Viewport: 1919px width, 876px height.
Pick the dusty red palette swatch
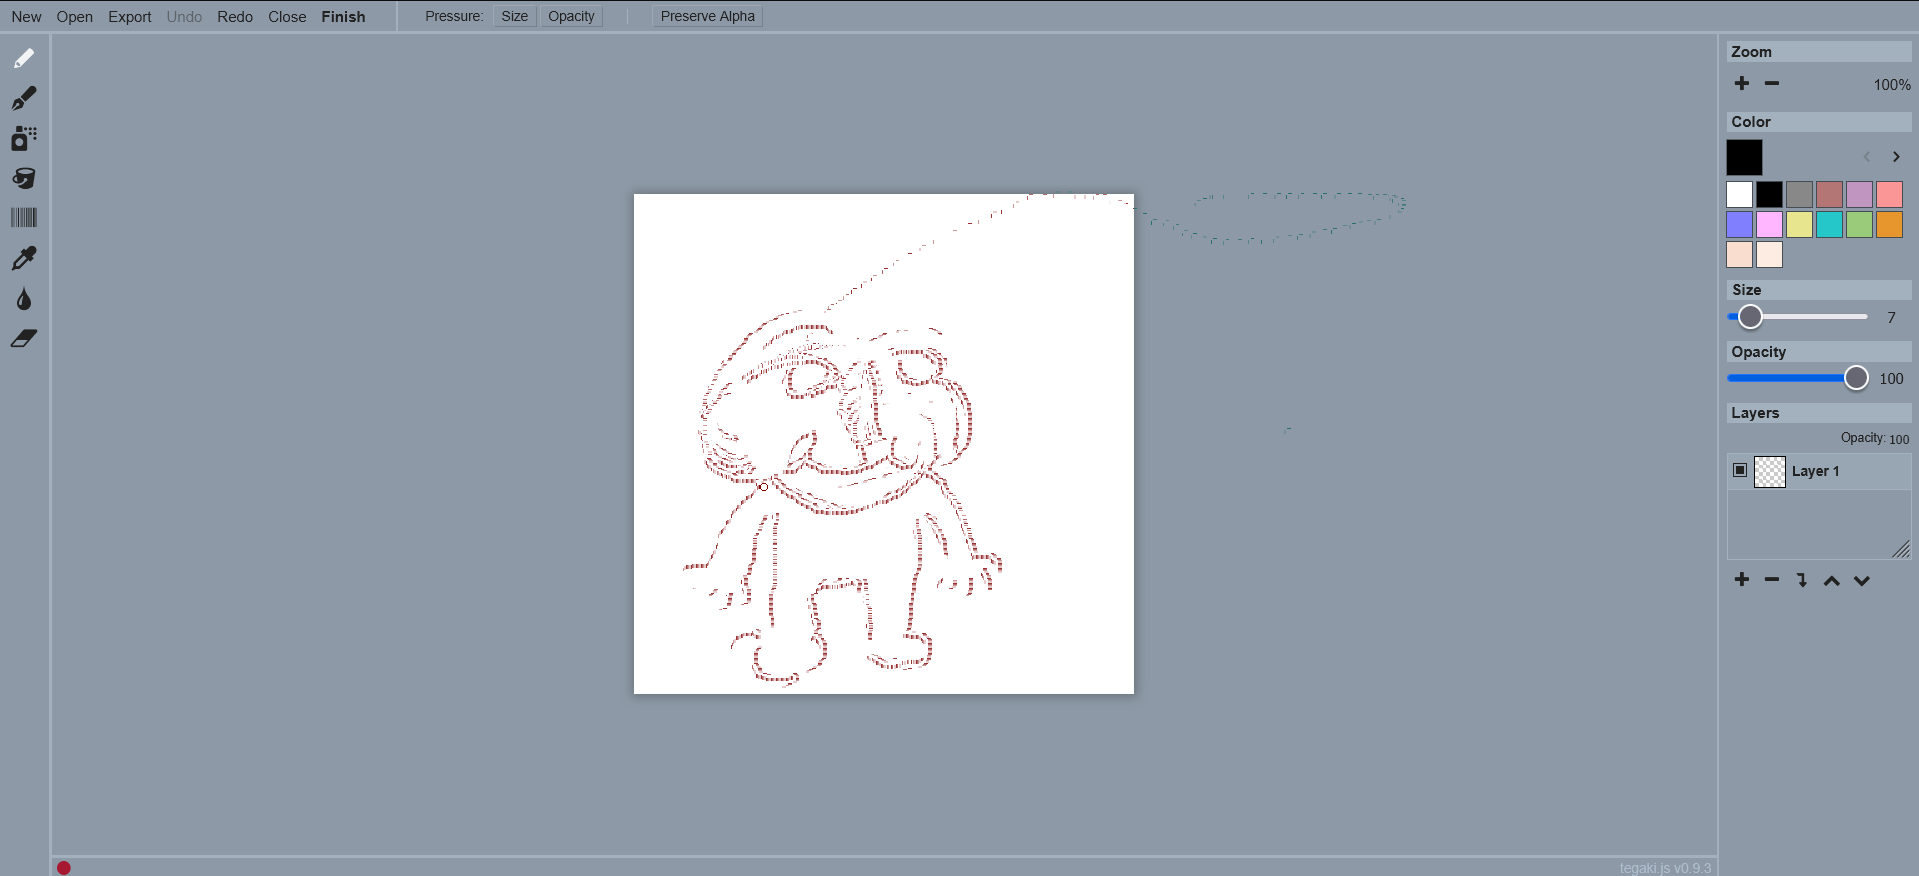(1830, 194)
